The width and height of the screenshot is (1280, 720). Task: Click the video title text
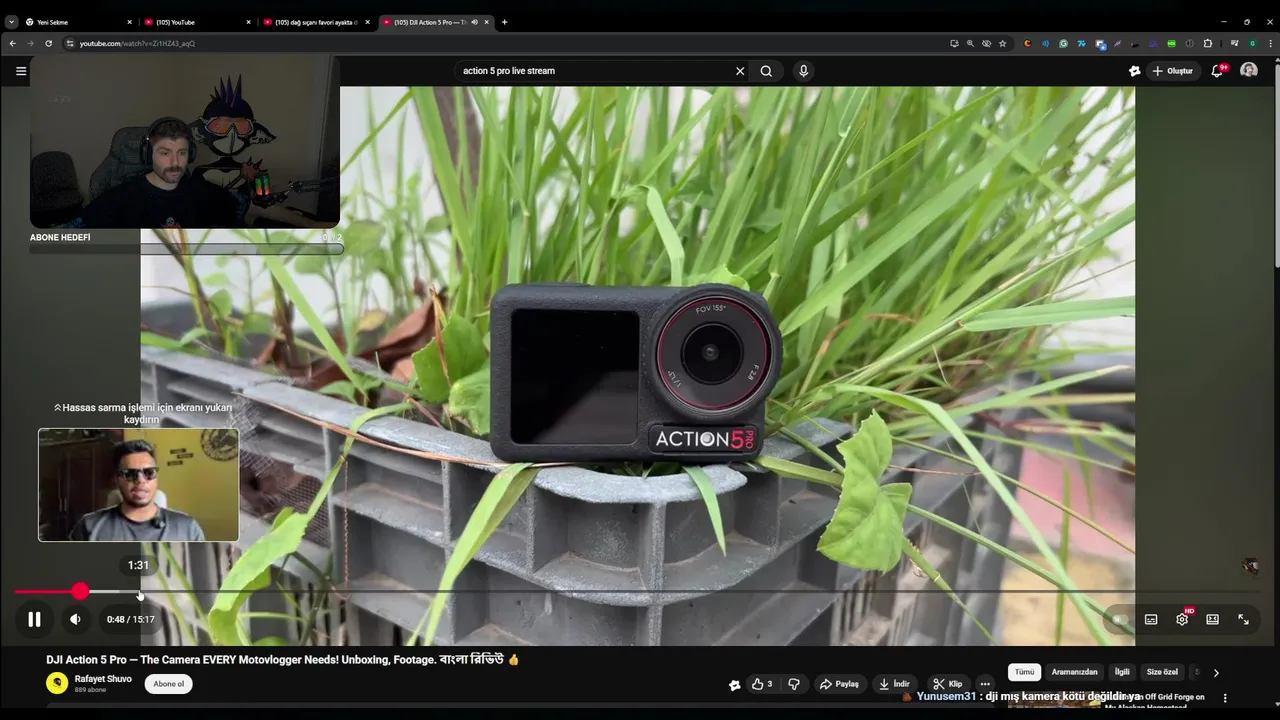(x=283, y=660)
